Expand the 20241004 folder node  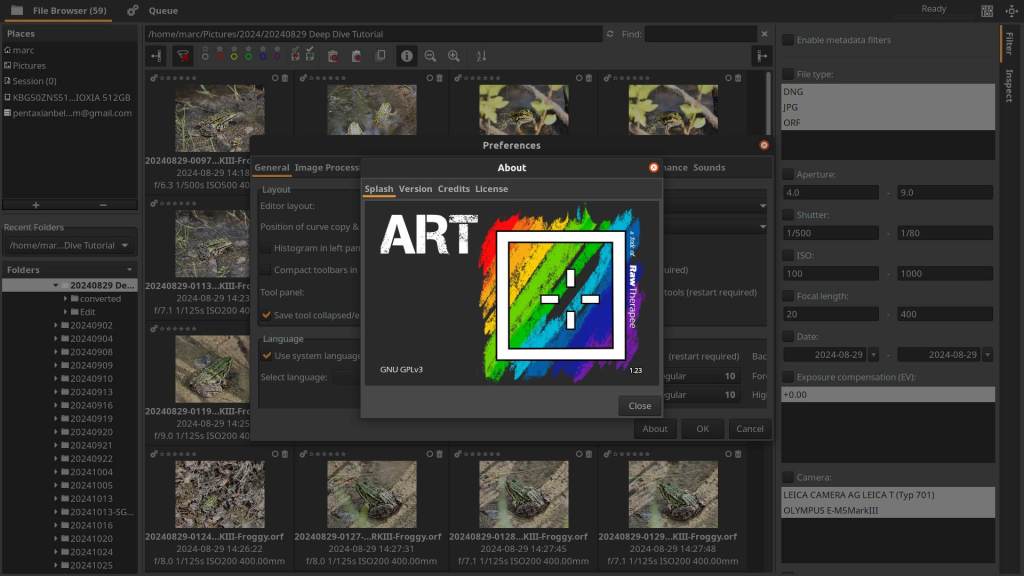[56, 472]
